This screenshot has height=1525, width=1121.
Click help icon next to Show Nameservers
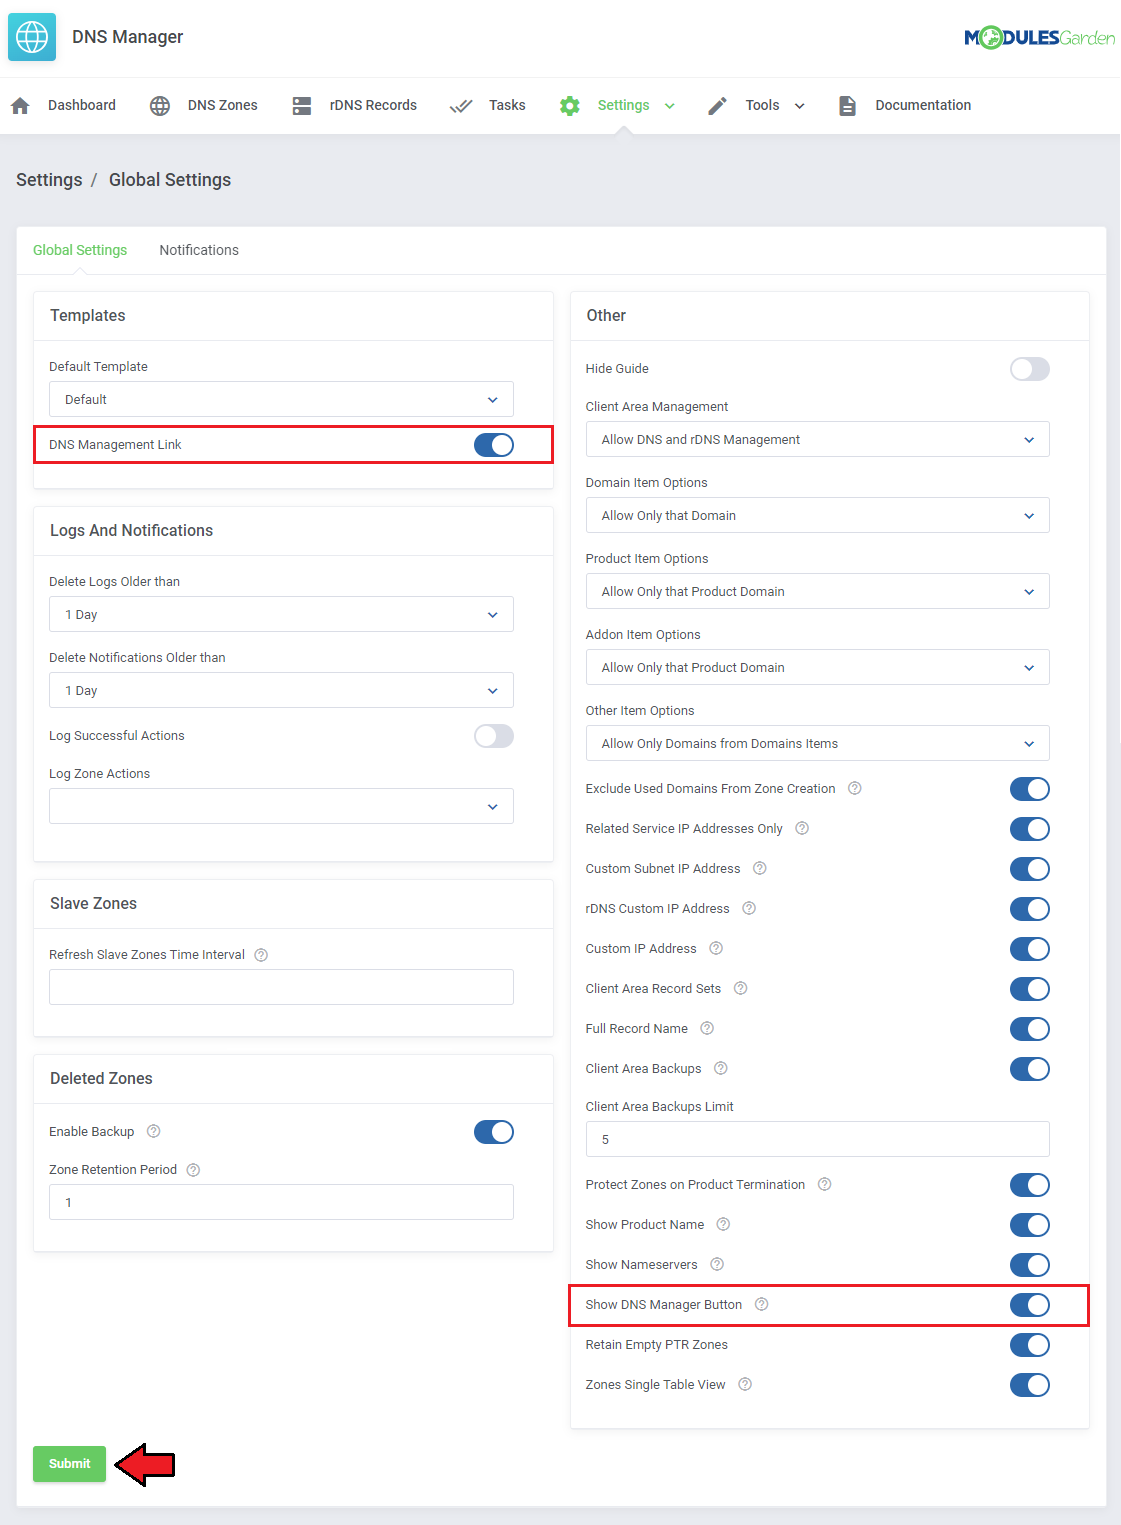(717, 1264)
